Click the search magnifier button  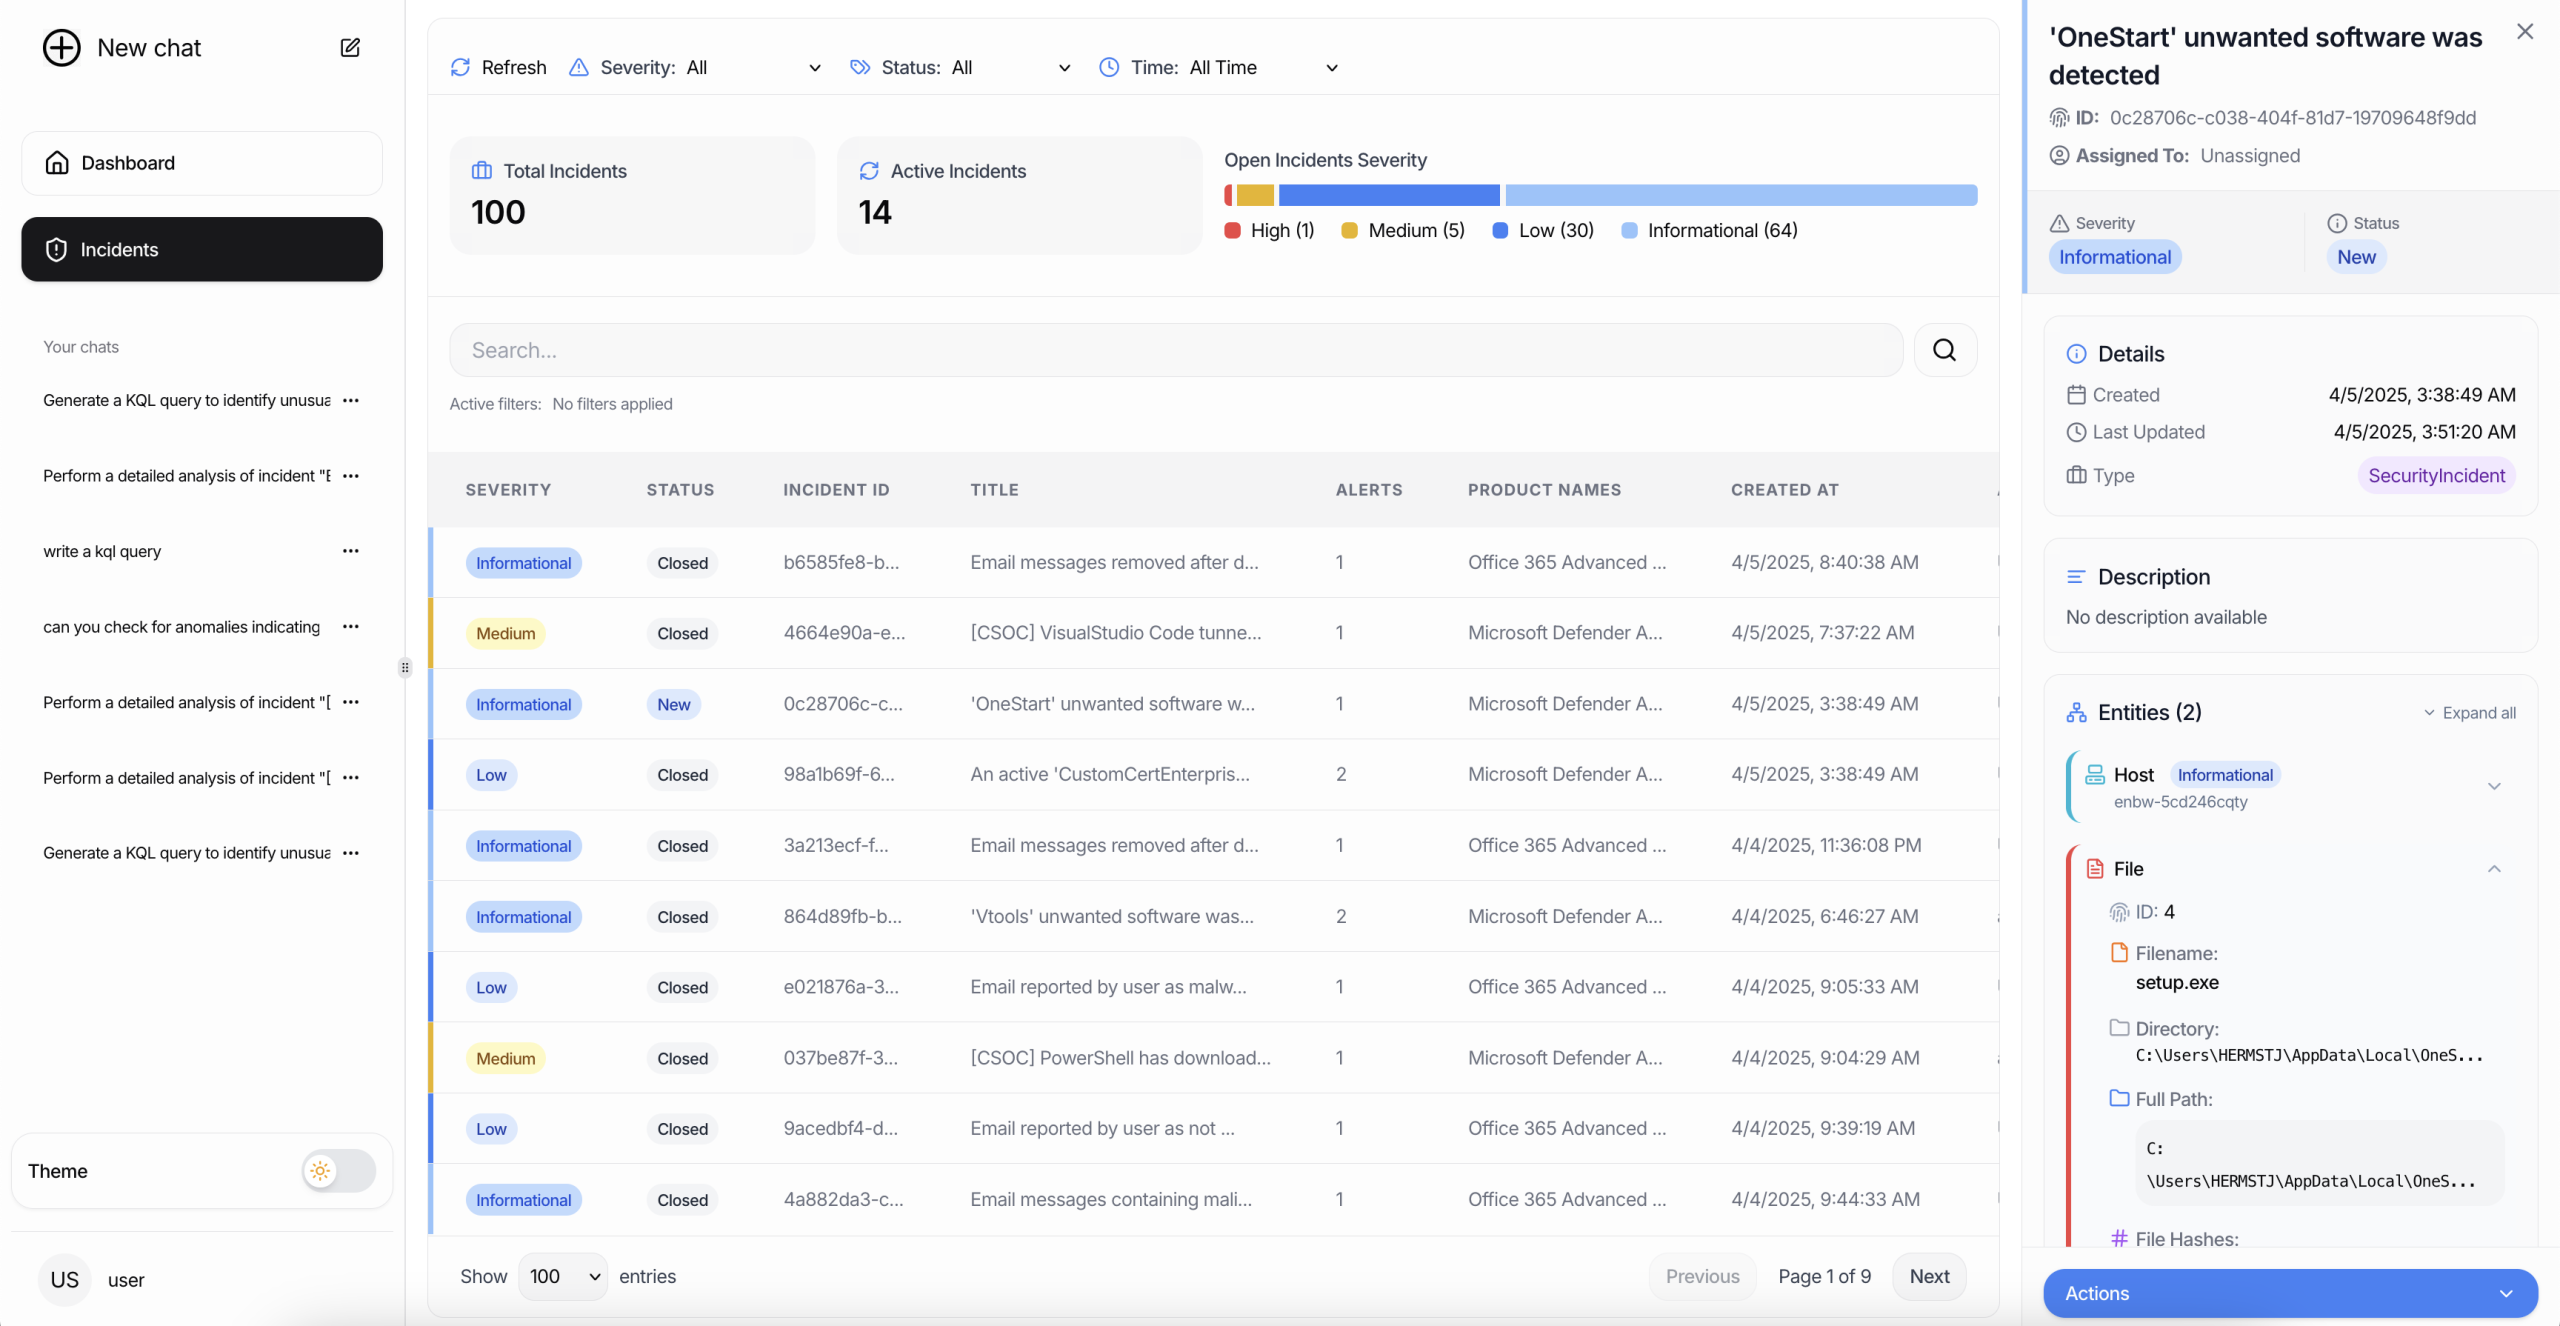(x=1944, y=350)
